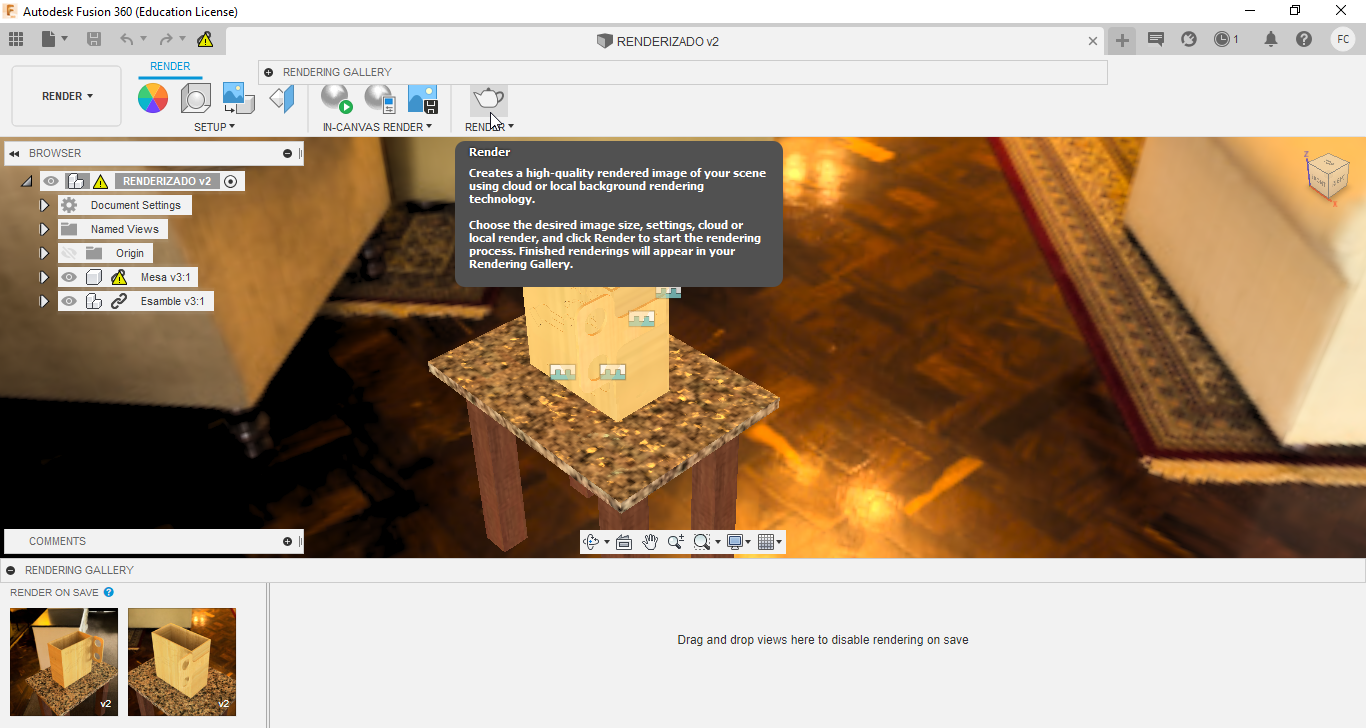Open the Orbit type dropdown arrow
The image size is (1366, 728).
click(x=607, y=542)
